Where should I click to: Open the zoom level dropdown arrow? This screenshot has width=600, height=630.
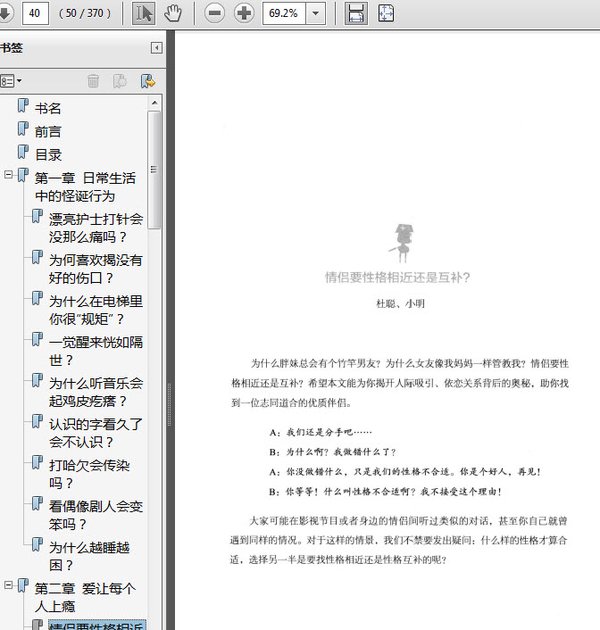coord(315,13)
